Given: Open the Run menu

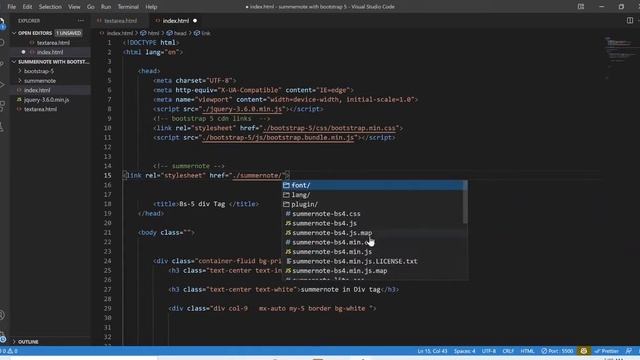Looking at the screenshot, I should (106, 7).
